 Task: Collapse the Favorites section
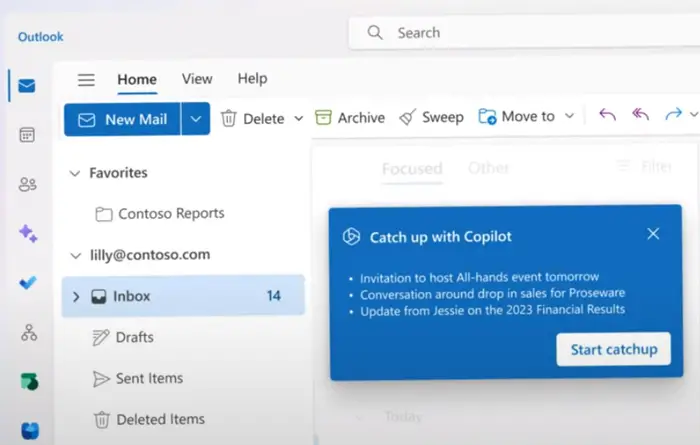tap(75, 173)
